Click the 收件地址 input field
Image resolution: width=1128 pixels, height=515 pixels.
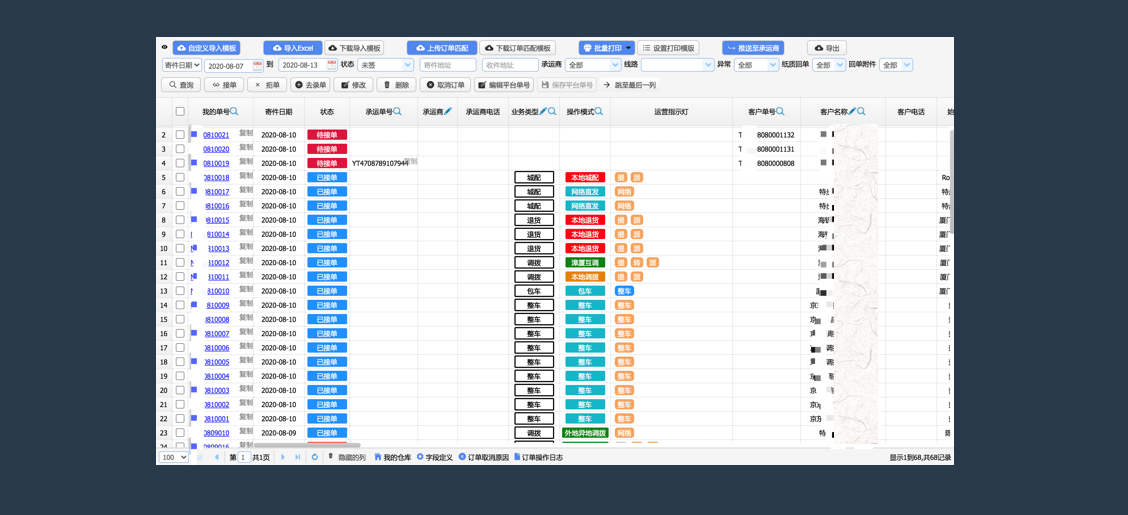pyautogui.click(x=510, y=65)
